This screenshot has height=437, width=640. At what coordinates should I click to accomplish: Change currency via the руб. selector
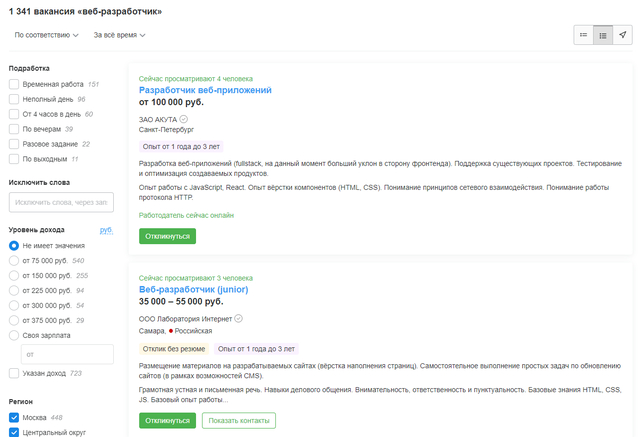pos(106,230)
